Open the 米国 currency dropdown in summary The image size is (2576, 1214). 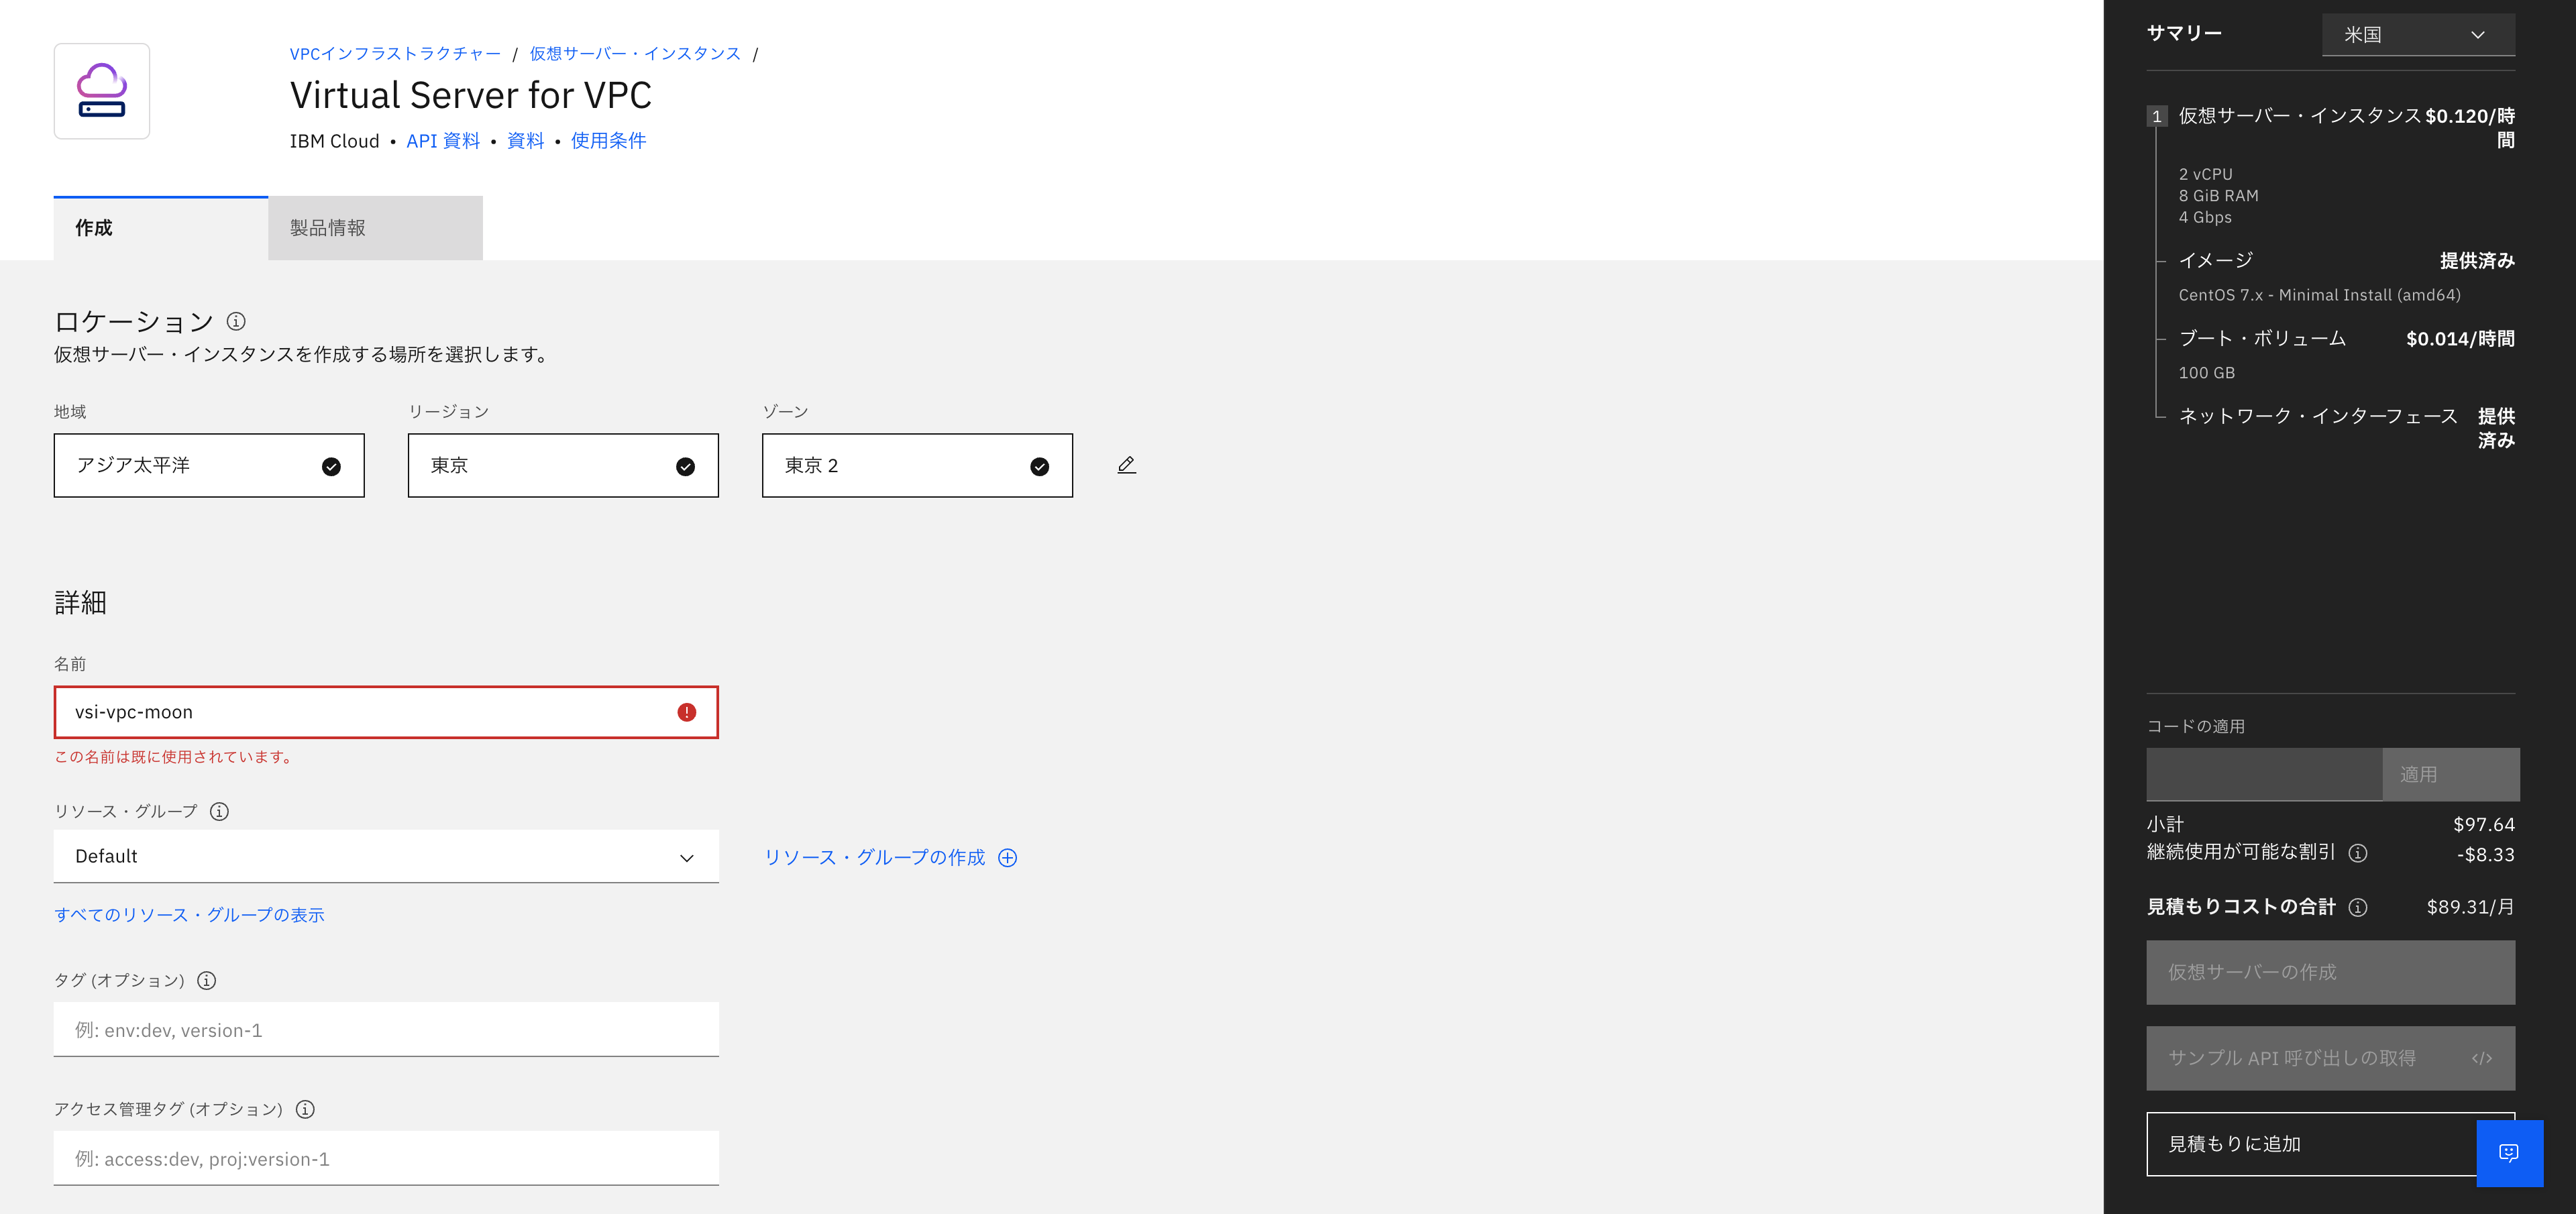[x=2417, y=35]
